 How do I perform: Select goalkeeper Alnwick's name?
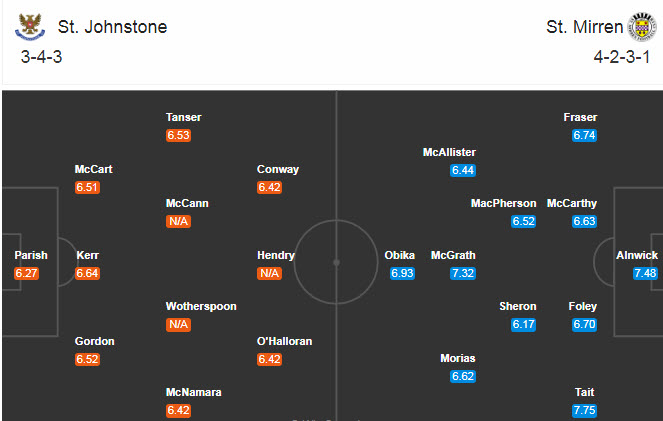pyautogui.click(x=639, y=255)
